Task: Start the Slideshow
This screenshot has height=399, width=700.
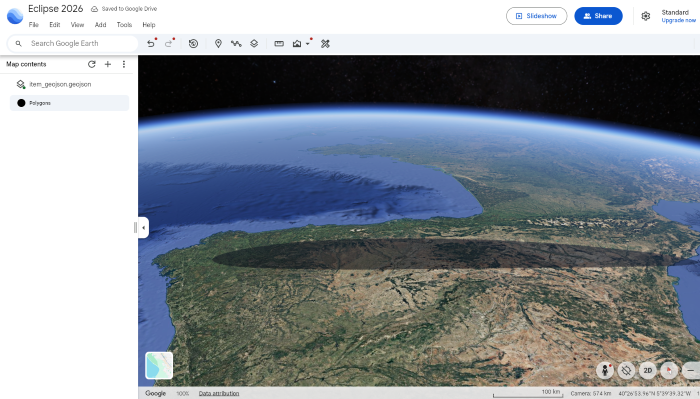Action: coord(537,16)
